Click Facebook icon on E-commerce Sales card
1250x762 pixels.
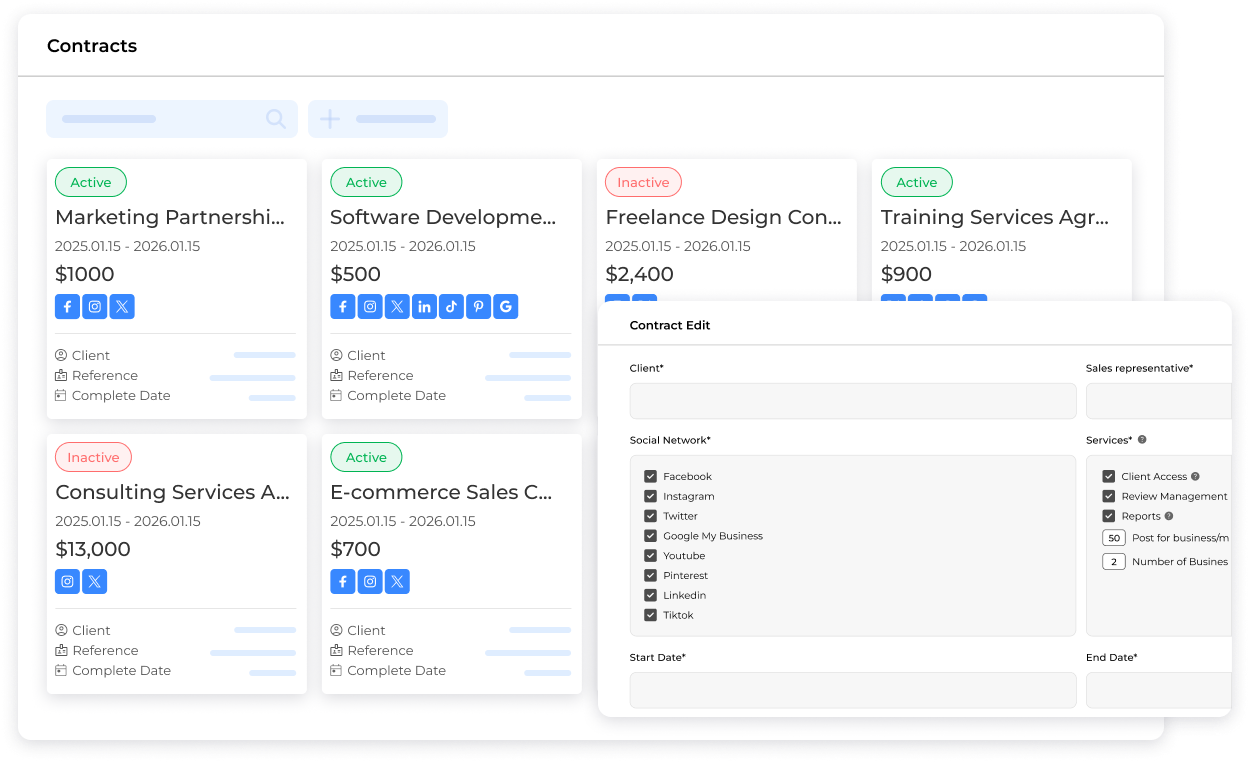click(x=343, y=582)
